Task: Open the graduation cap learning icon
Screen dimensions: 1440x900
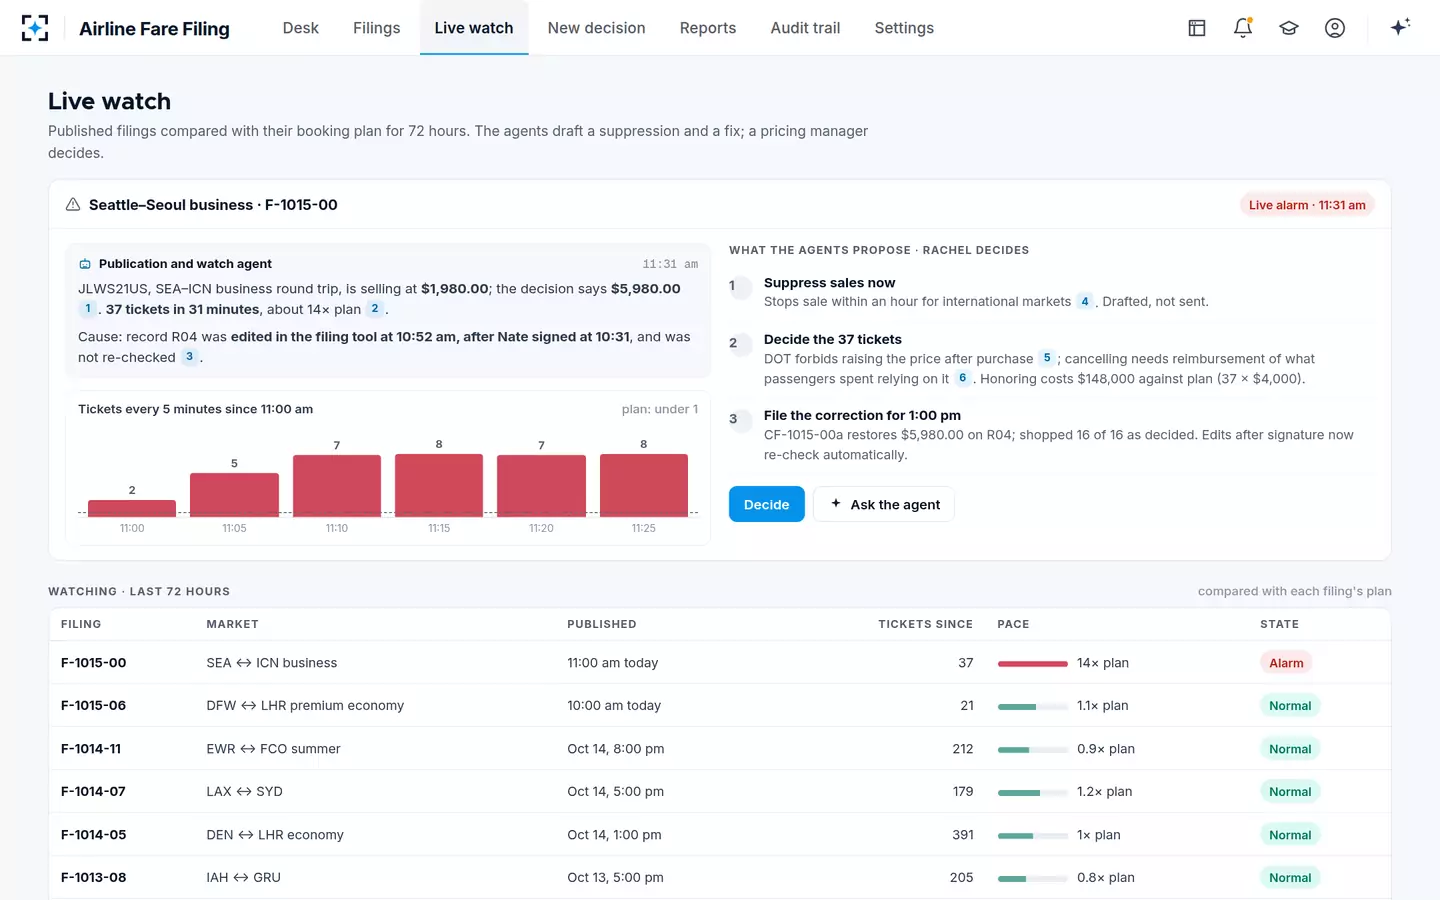Action: pyautogui.click(x=1289, y=28)
